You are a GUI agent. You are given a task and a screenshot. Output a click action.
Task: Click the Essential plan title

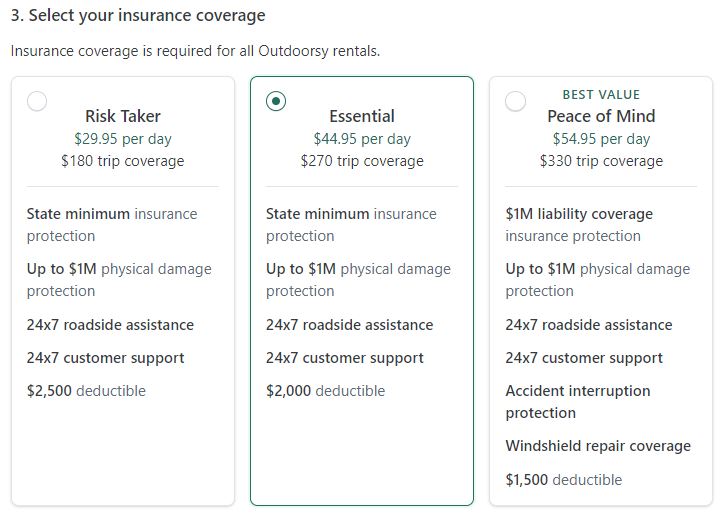tap(362, 116)
